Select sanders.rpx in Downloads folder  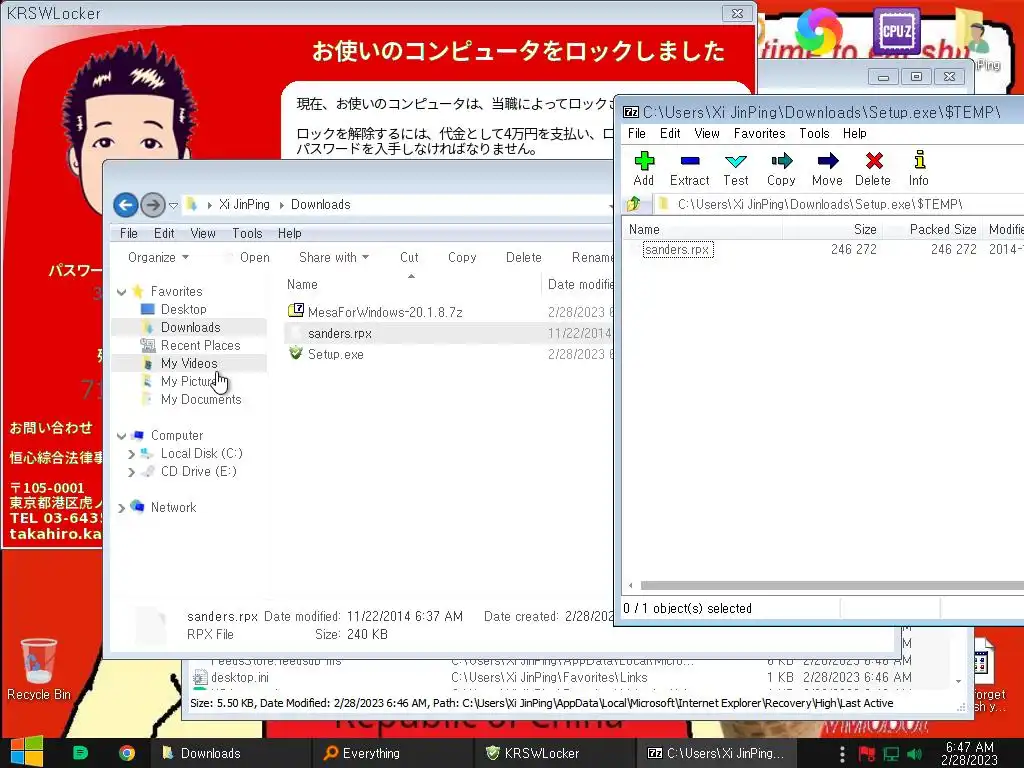tap(340, 334)
